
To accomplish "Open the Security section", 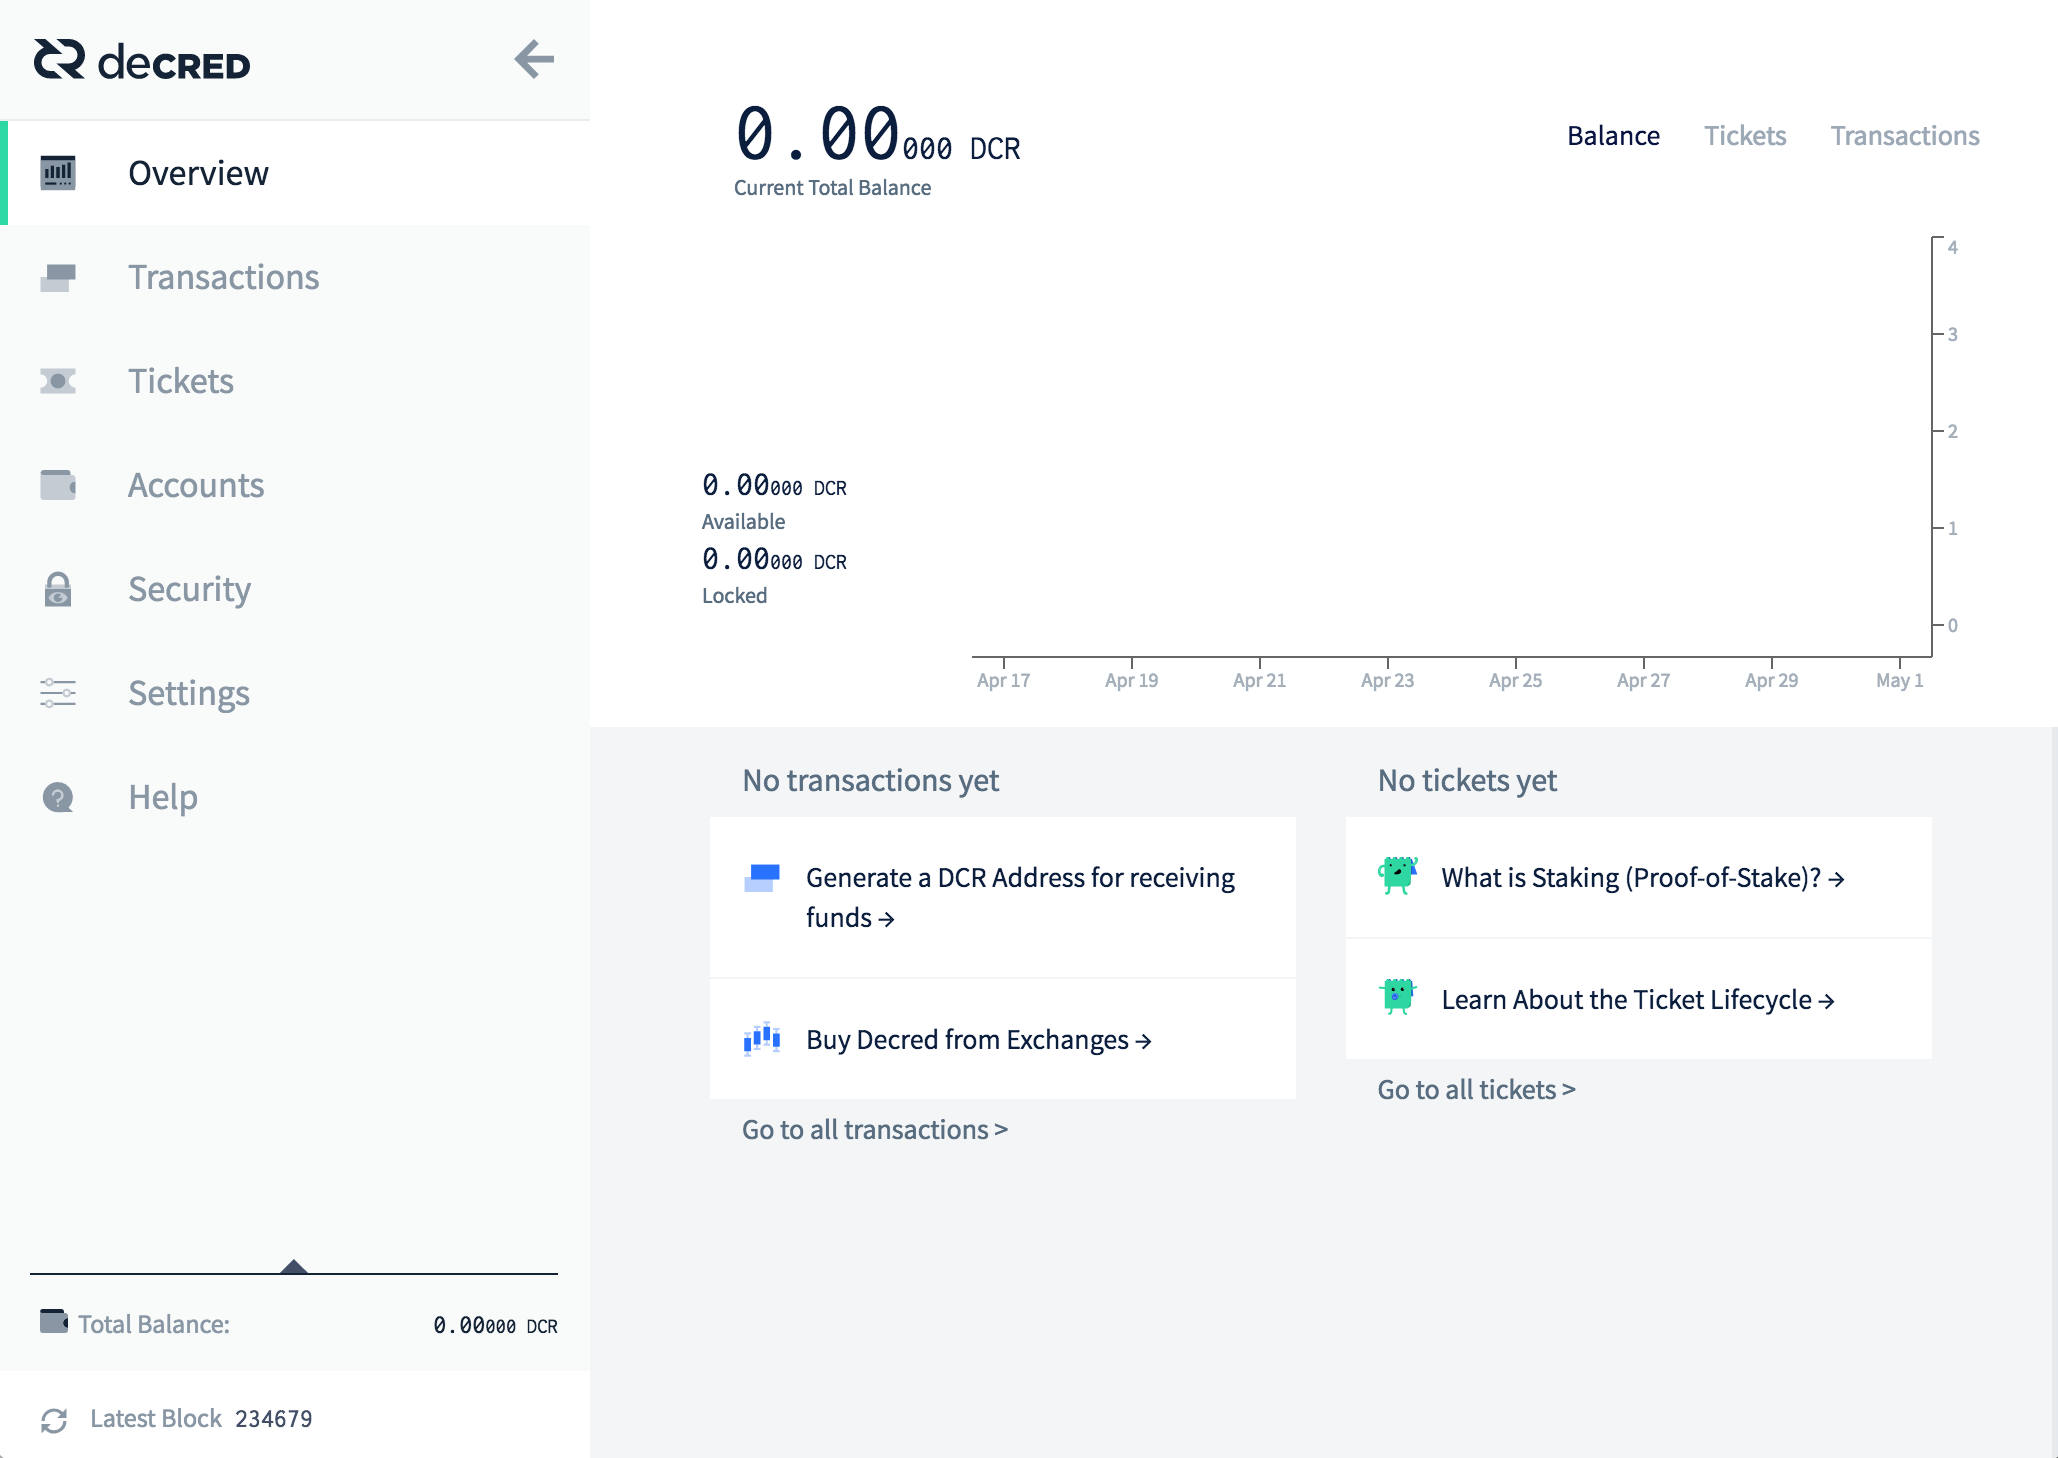I will (x=295, y=589).
